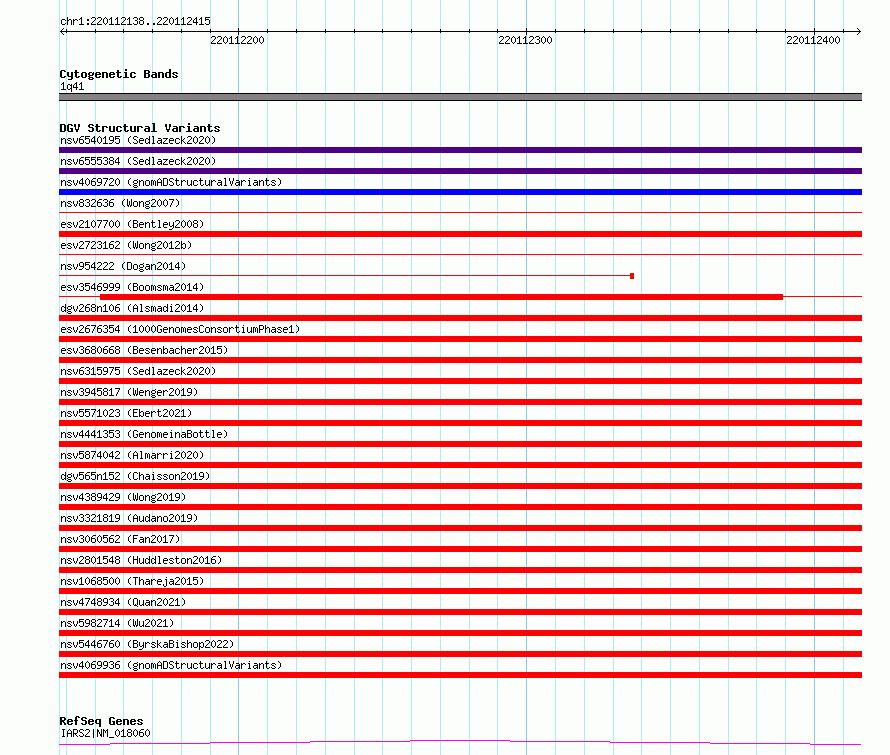This screenshot has width=890, height=755.
Task: Click the gray 1q41 cytogenetic band bar
Action: click(460, 97)
